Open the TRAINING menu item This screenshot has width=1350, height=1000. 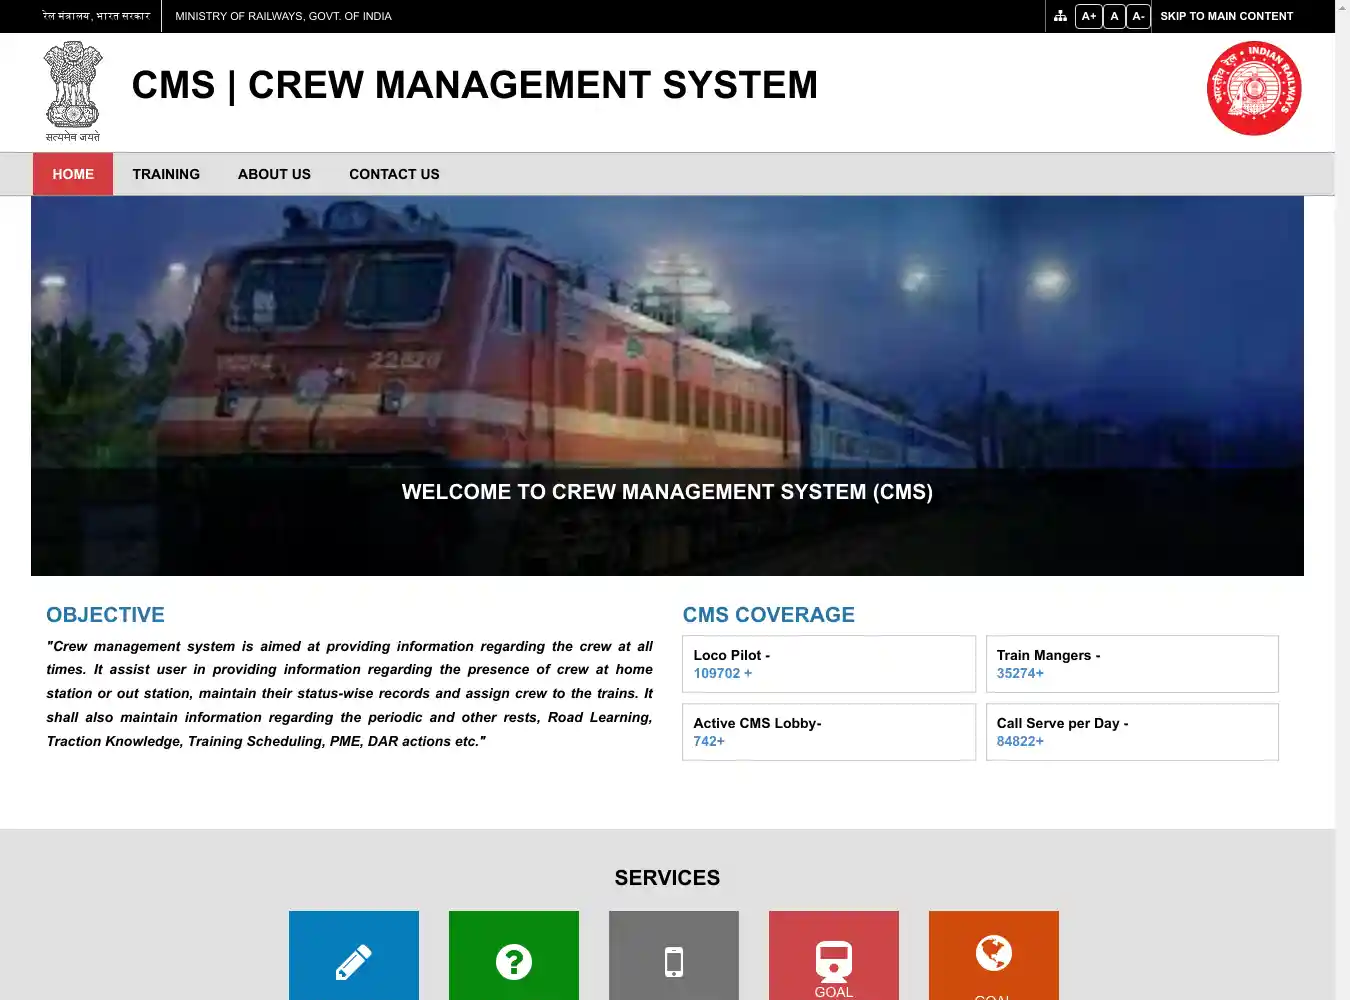pos(166,174)
